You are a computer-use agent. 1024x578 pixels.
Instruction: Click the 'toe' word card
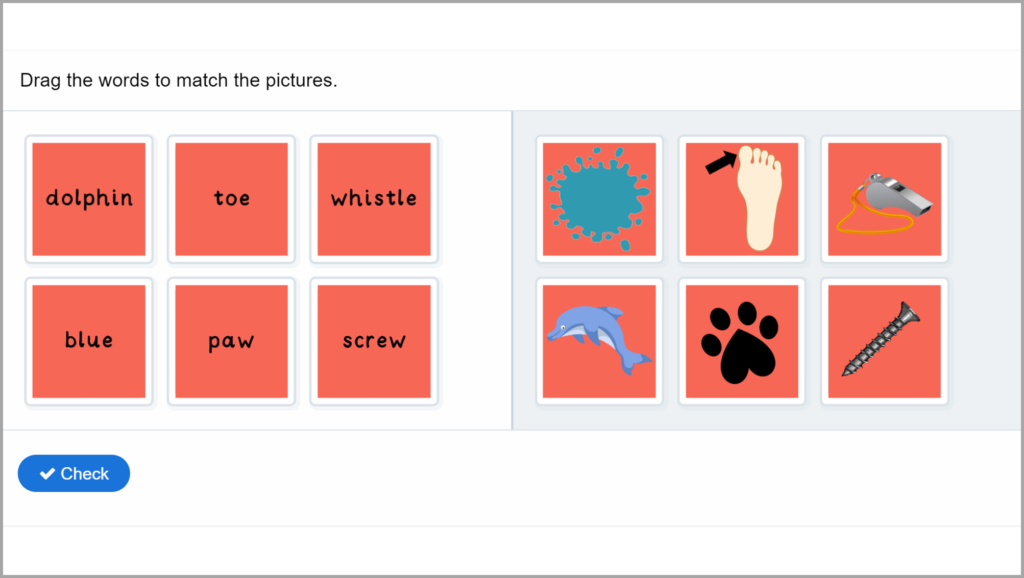(x=231, y=198)
